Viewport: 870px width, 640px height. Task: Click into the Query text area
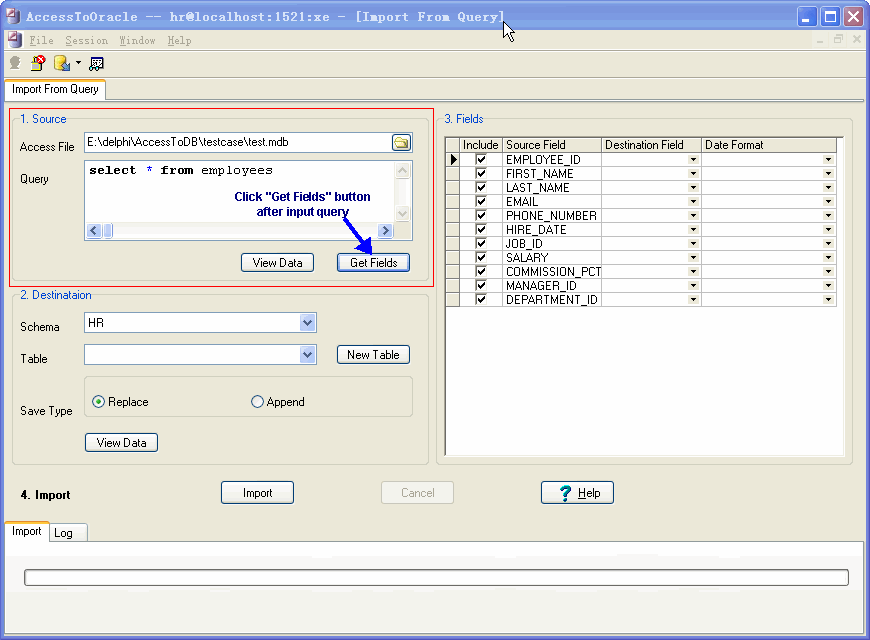tap(240, 192)
